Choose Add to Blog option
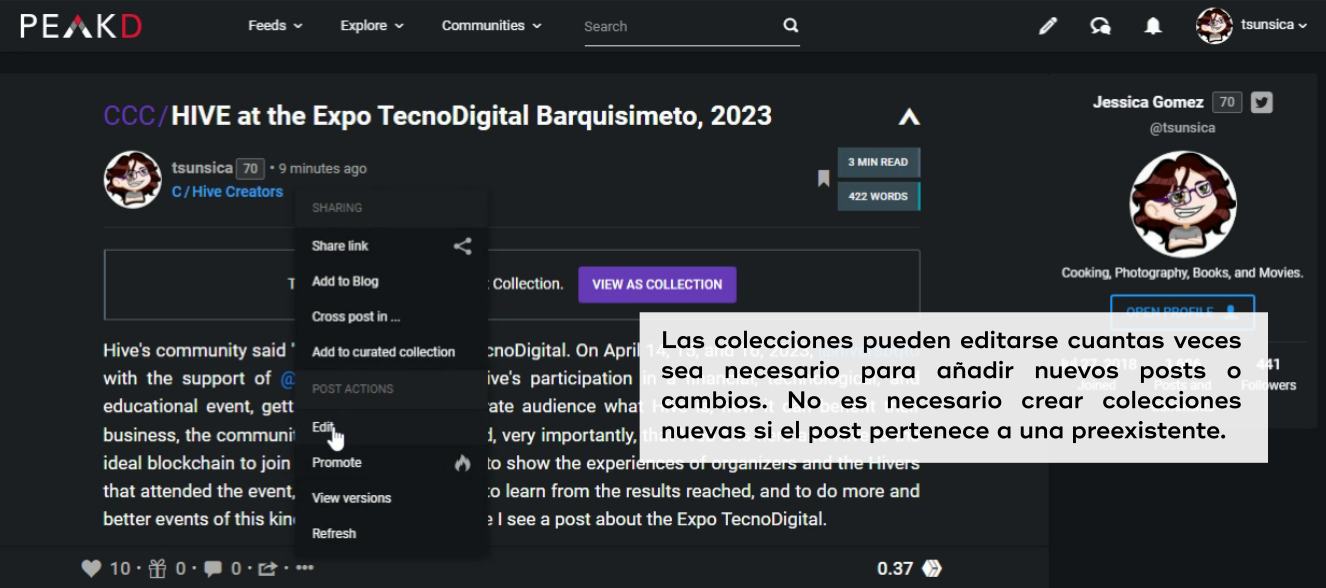 click(x=345, y=281)
